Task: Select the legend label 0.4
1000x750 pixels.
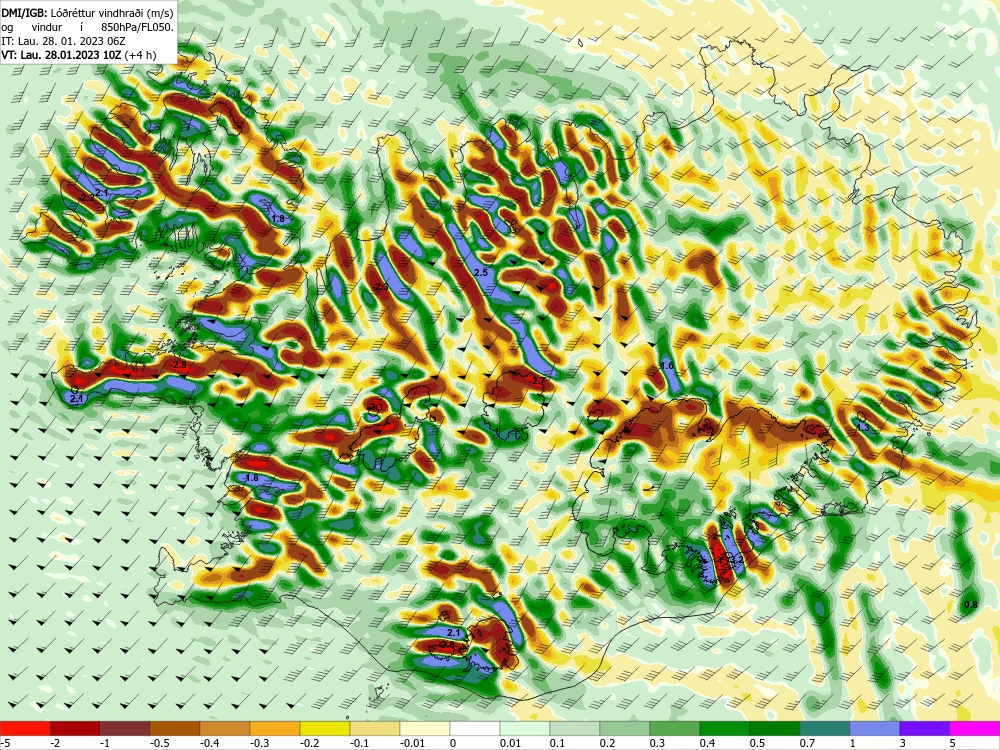Action: click(707, 742)
